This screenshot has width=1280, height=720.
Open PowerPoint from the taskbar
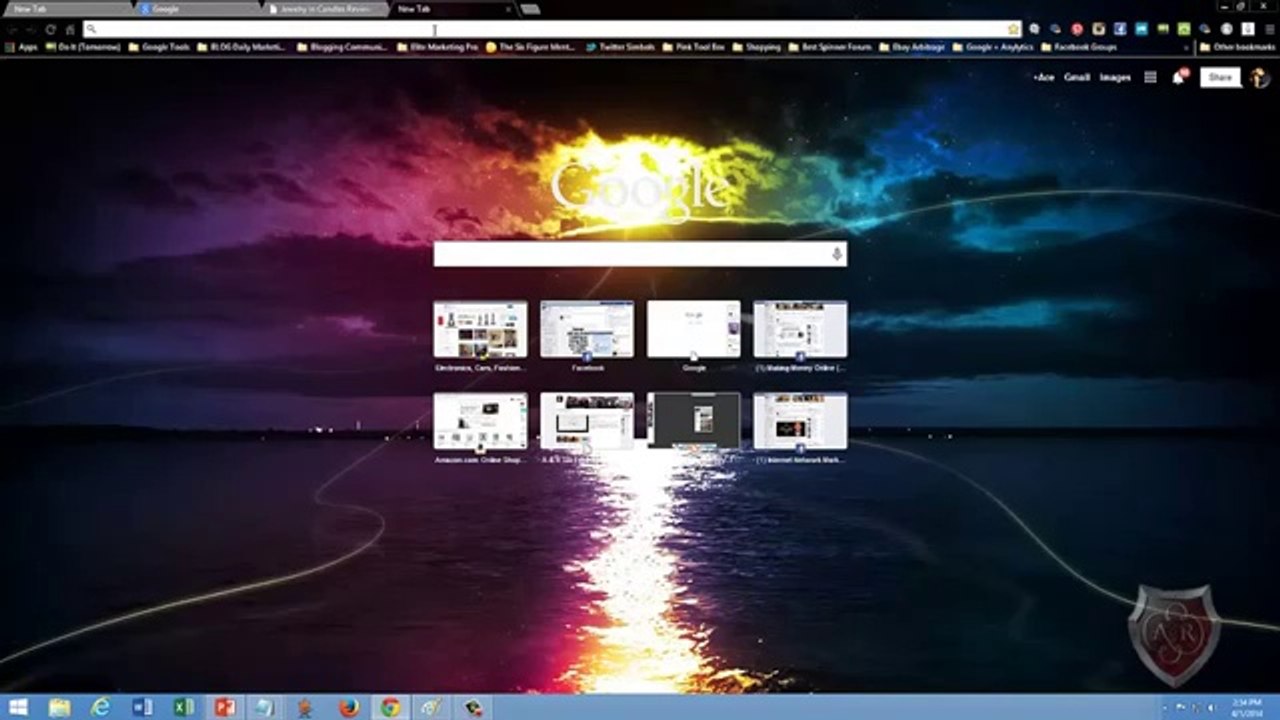click(225, 707)
